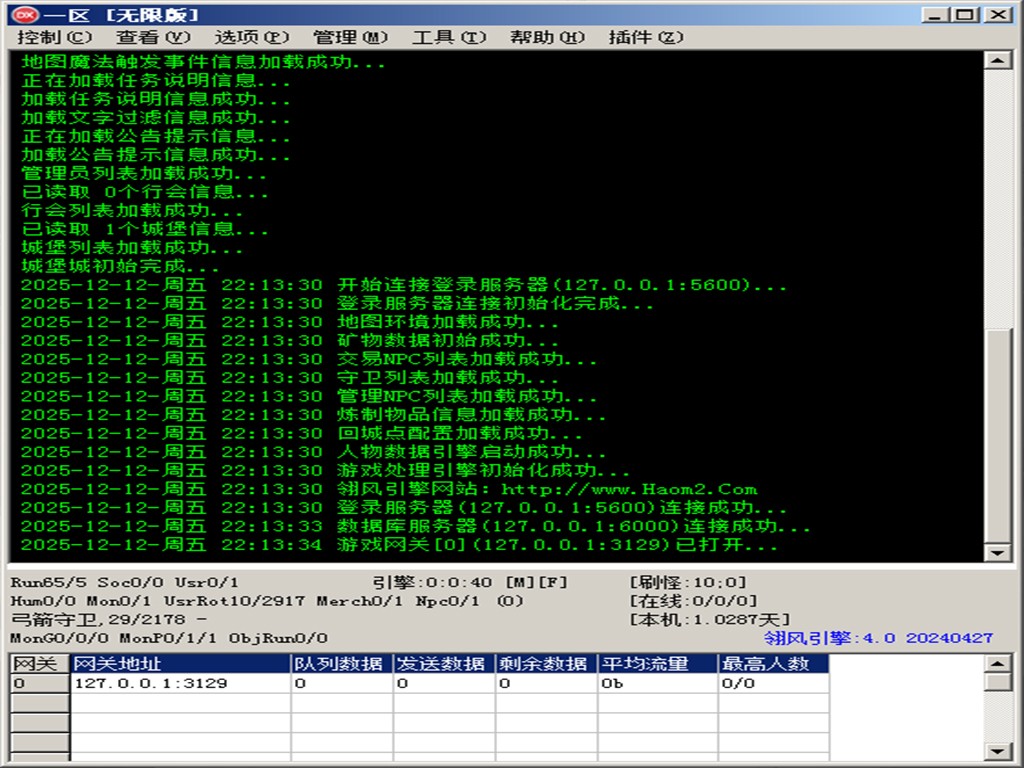1024x768 pixels.
Task: Click gateway table scroll up arrow
Action: tap(997, 664)
